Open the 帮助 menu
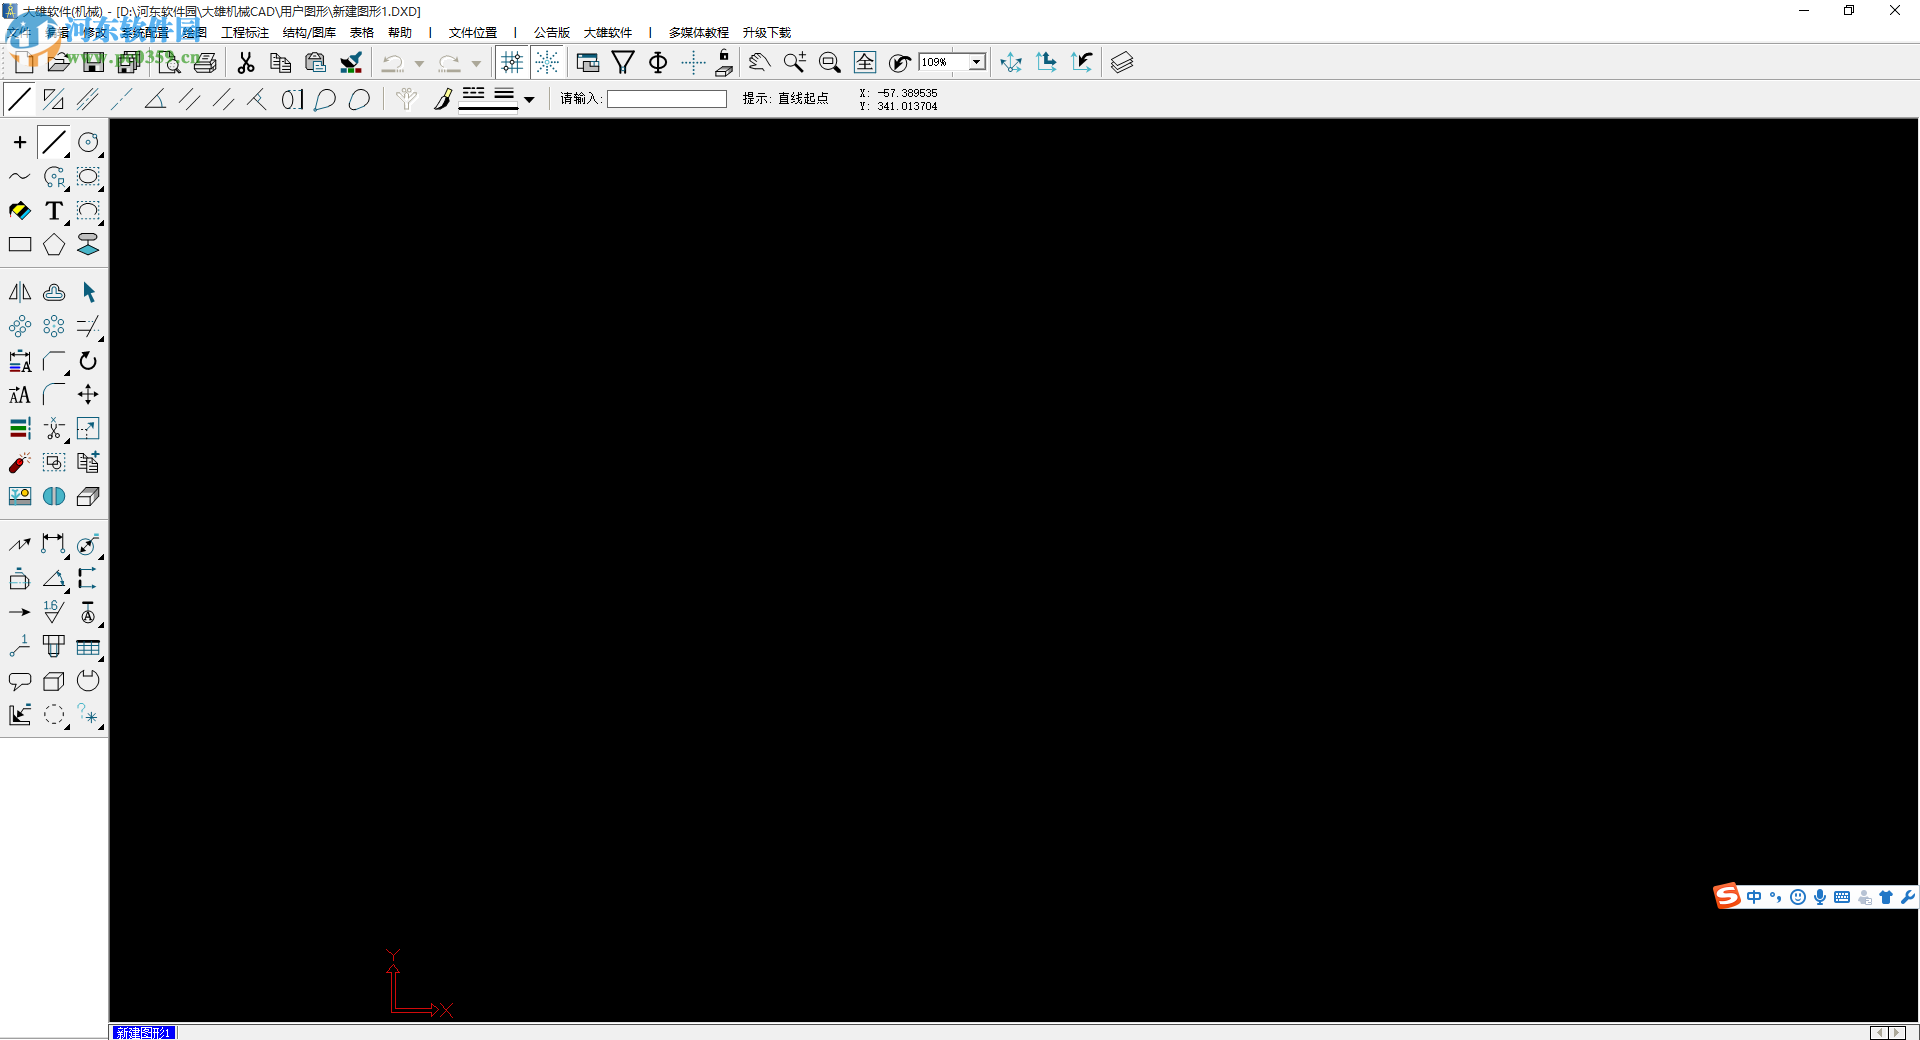The image size is (1920, 1040). tap(400, 33)
